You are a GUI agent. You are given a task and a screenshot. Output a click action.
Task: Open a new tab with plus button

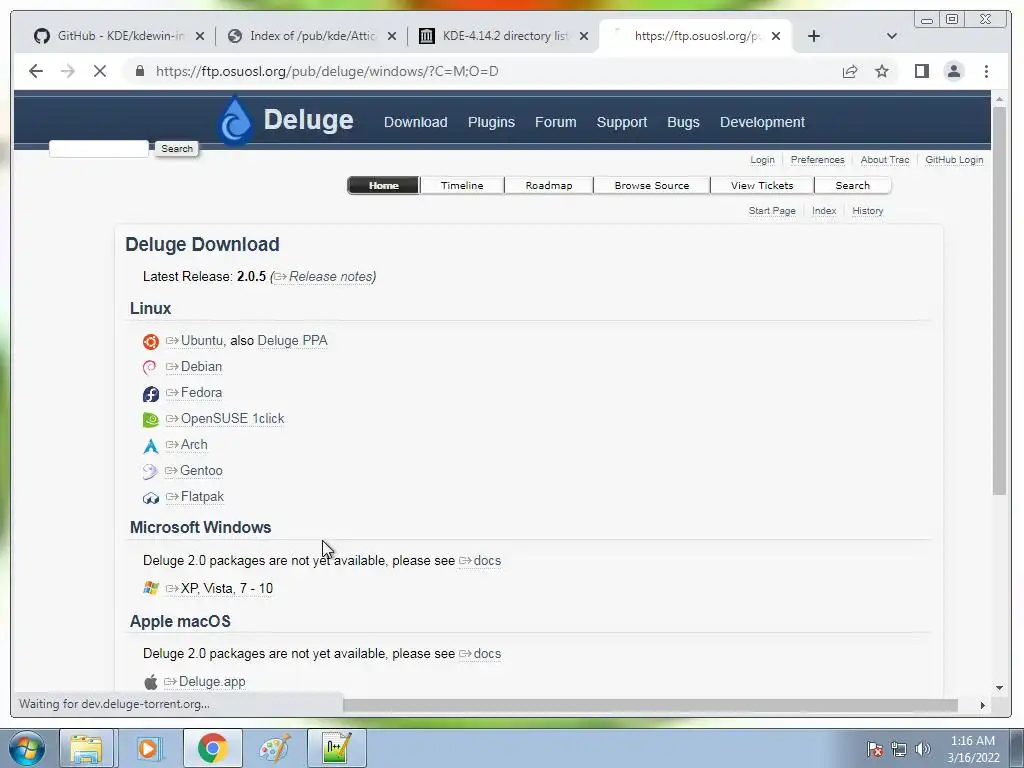[x=814, y=36]
